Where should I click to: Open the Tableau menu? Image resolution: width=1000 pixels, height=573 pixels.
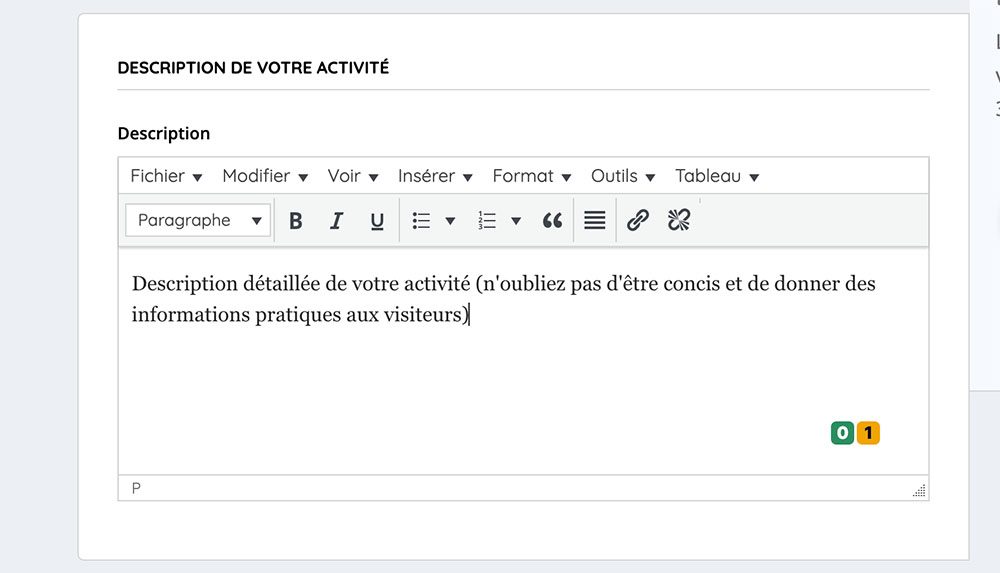717,176
